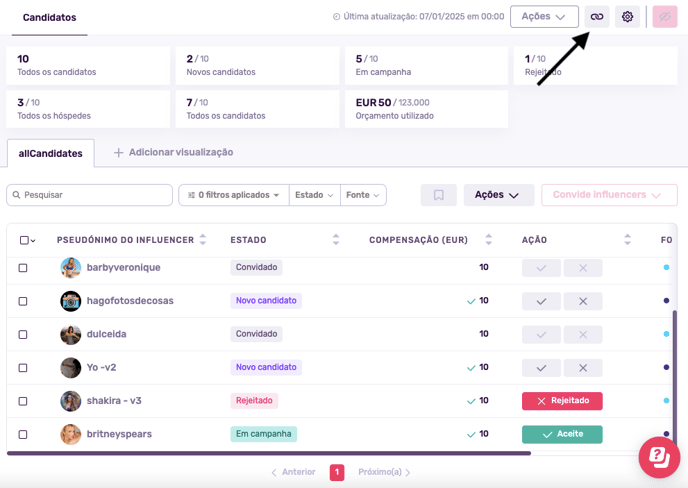The height and width of the screenshot is (488, 688).
Task: Select the barbyveronique row checkbox
Action: tap(23, 268)
